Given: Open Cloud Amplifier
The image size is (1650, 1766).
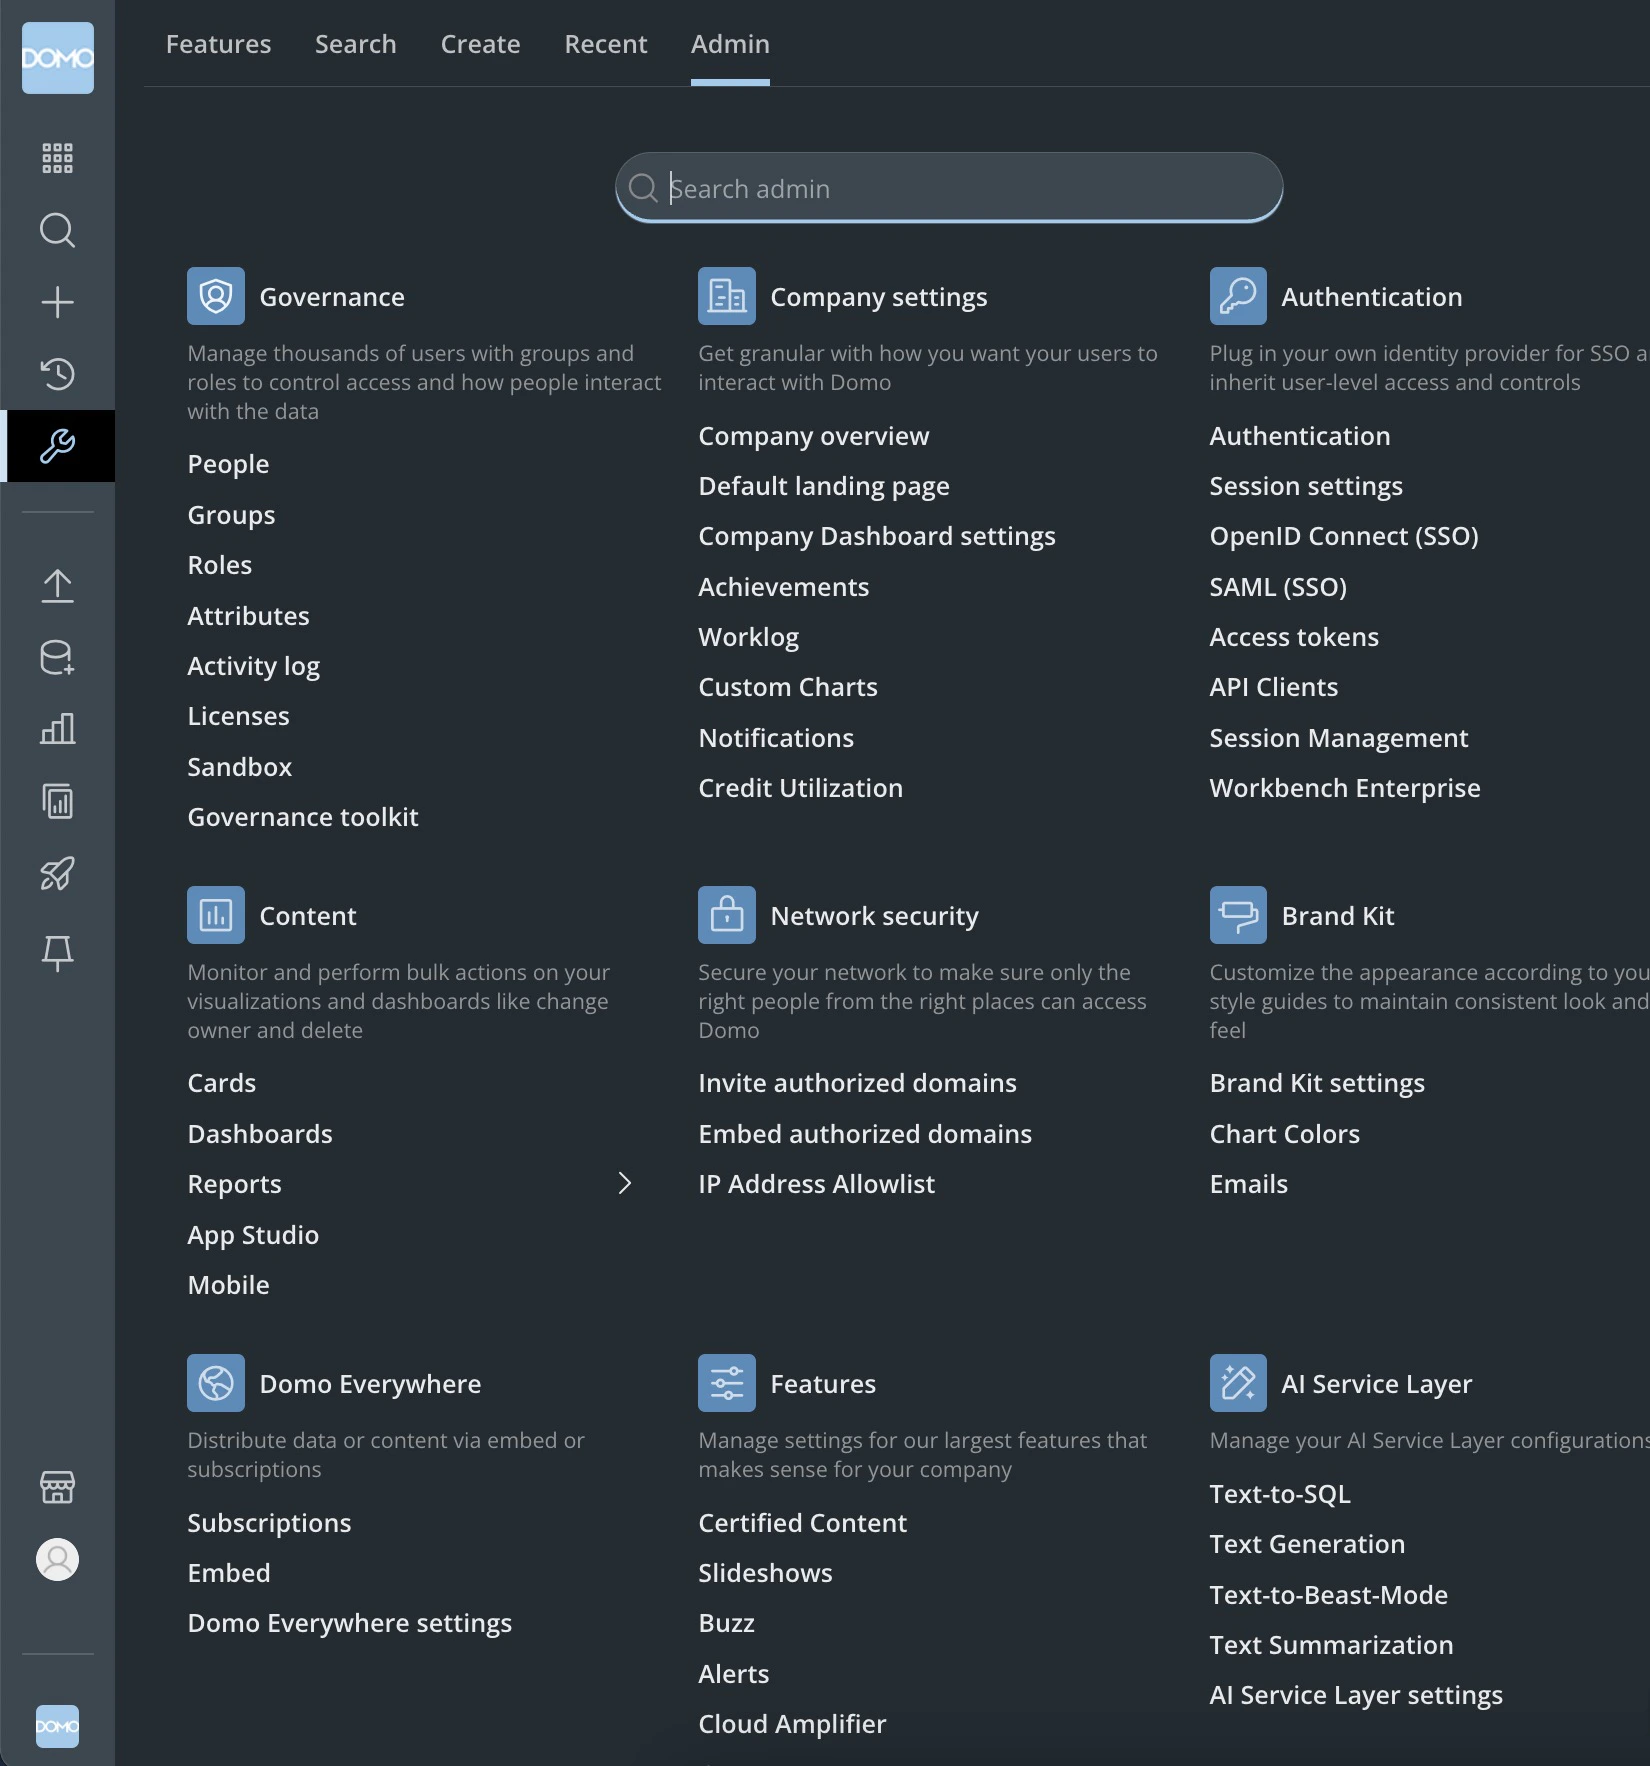Looking at the screenshot, I should click(x=792, y=1724).
